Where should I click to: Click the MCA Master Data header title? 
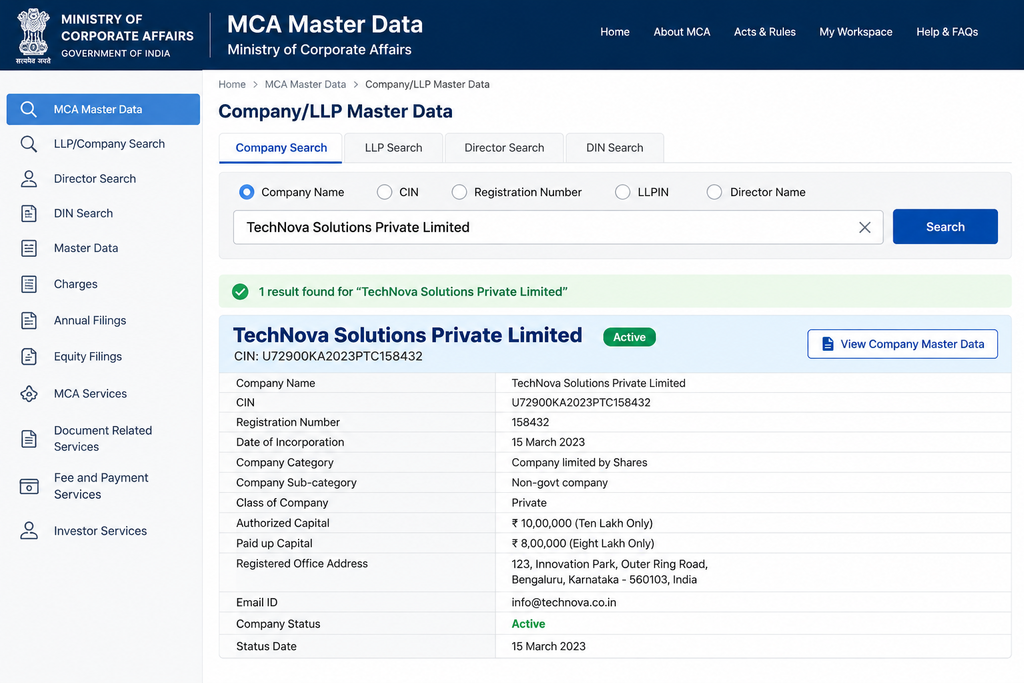click(x=325, y=25)
